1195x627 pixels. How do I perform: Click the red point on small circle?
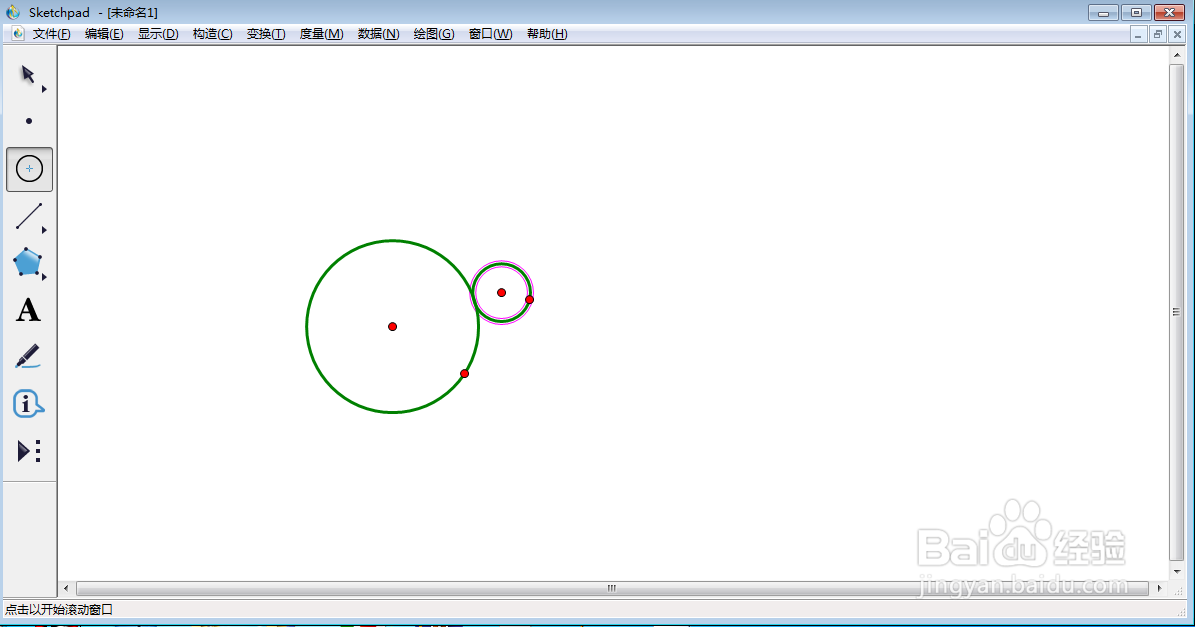[x=530, y=299]
